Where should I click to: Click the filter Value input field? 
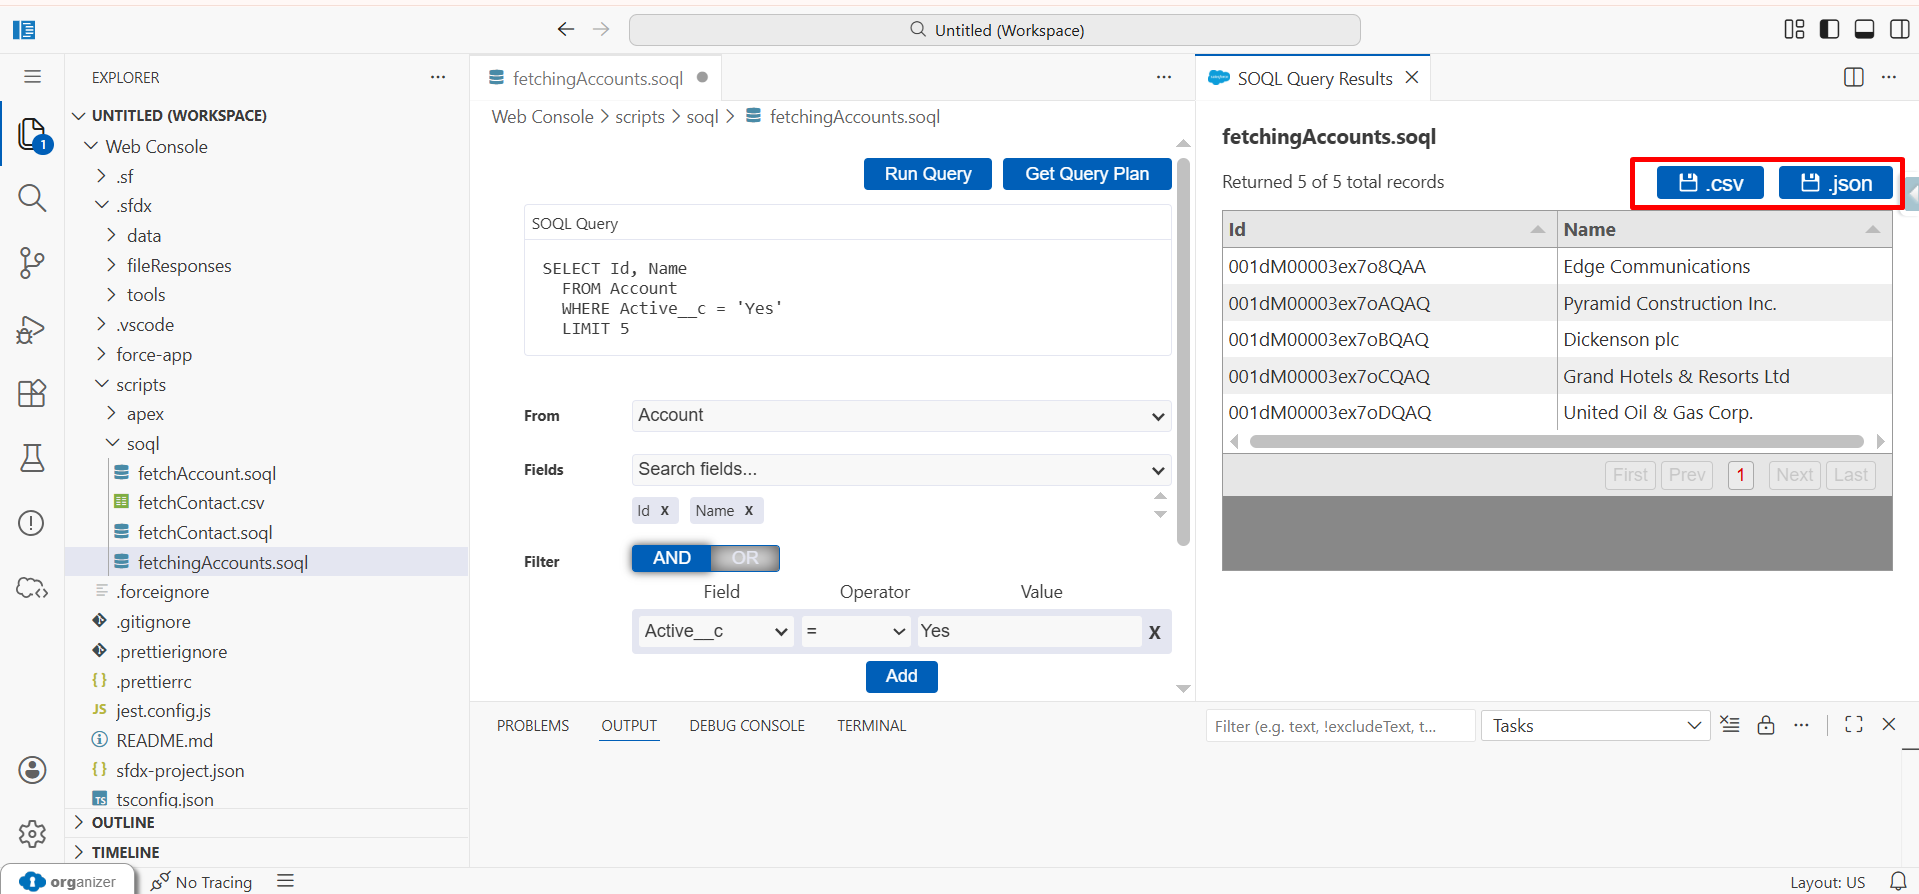coord(1029,631)
